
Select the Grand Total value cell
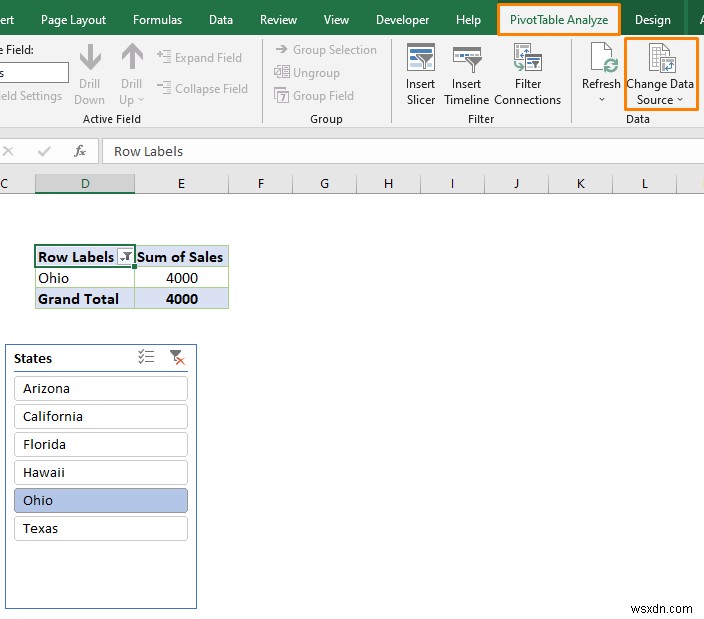[181, 299]
